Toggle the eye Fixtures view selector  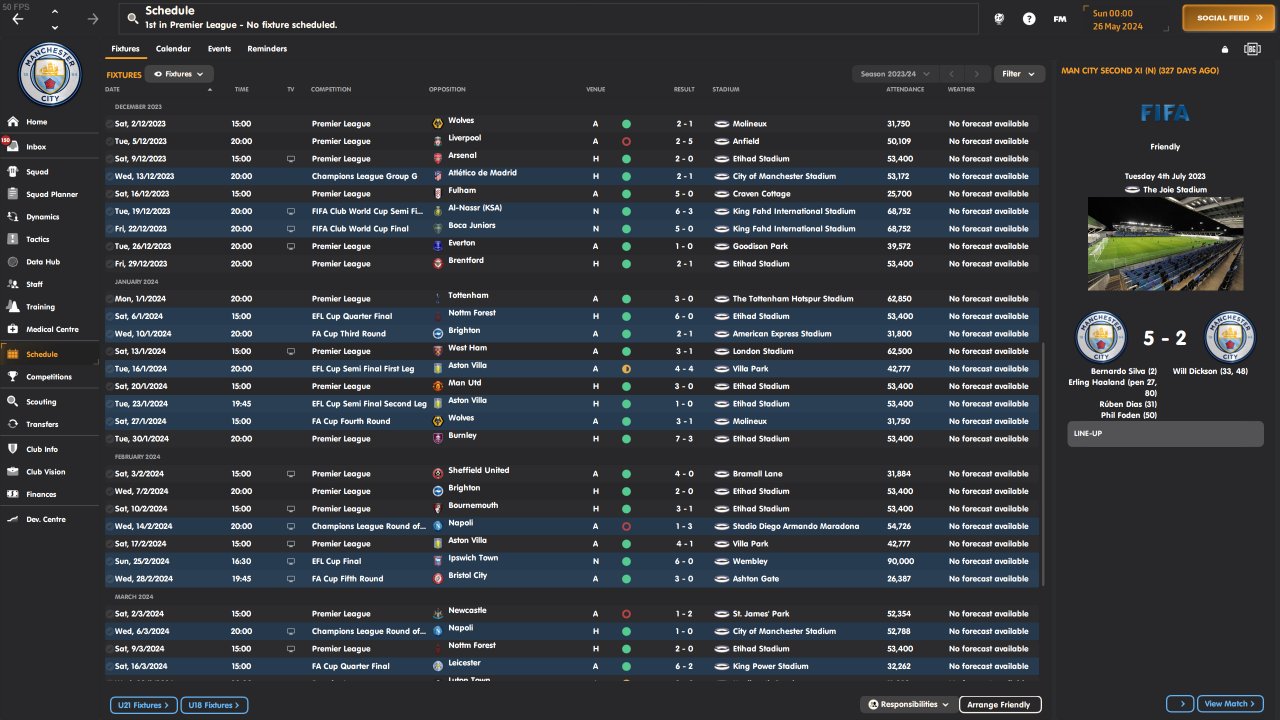(180, 74)
